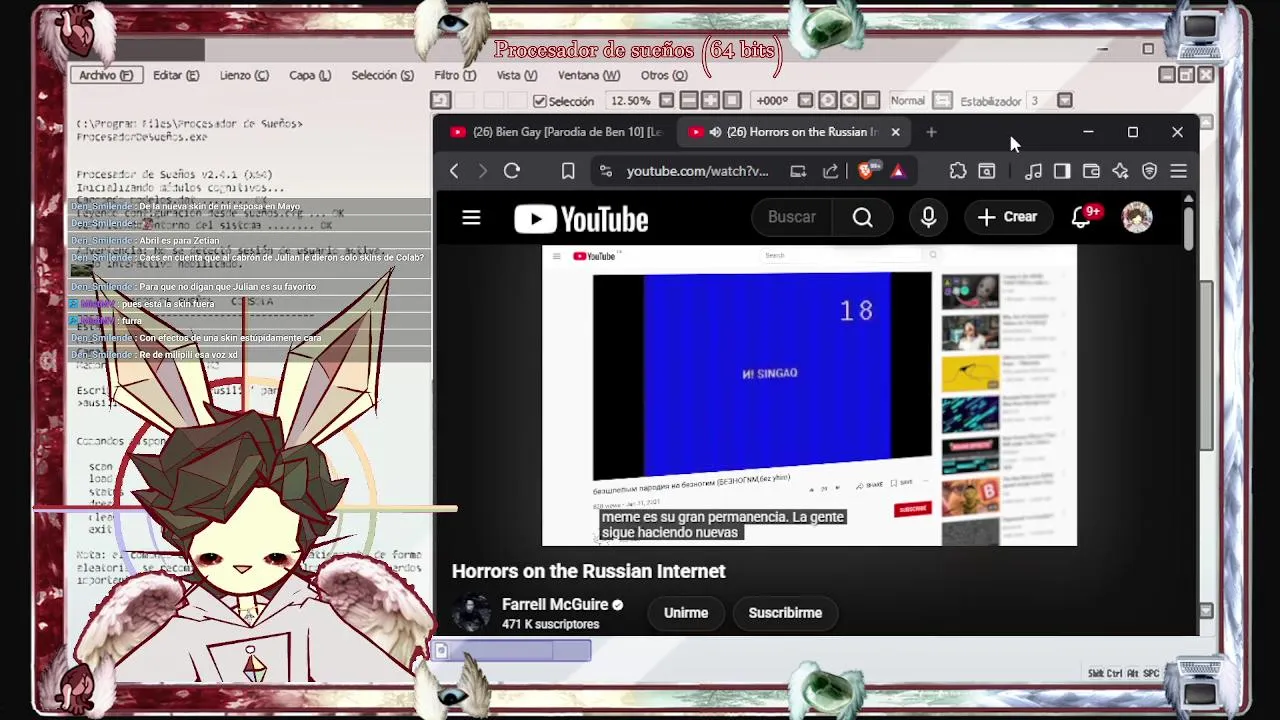Open the Lienzo menu
The image size is (1280, 720).
tap(244, 75)
